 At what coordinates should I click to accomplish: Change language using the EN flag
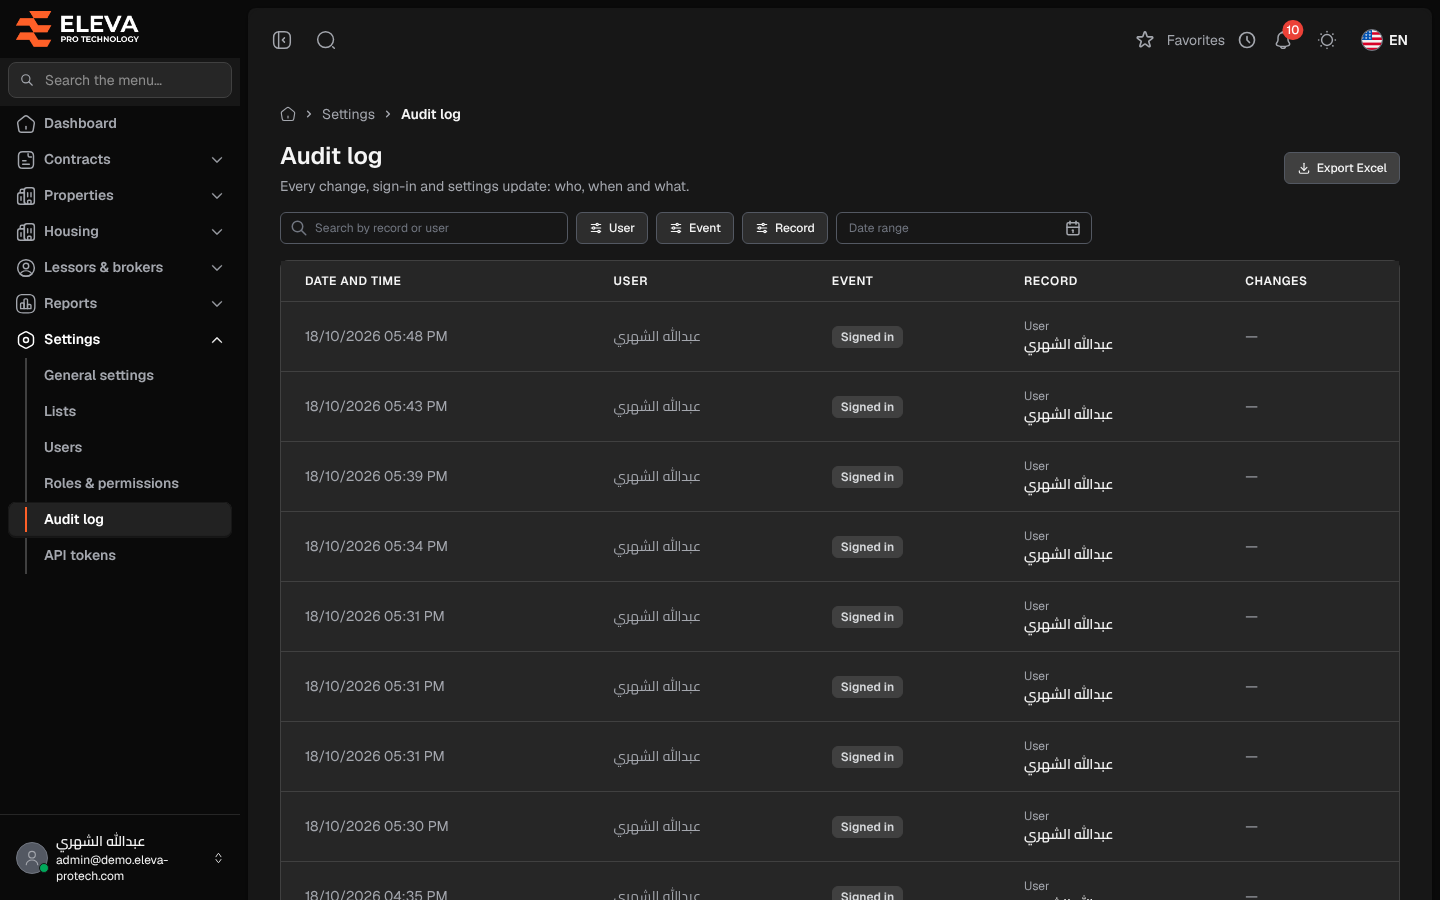(x=1385, y=40)
